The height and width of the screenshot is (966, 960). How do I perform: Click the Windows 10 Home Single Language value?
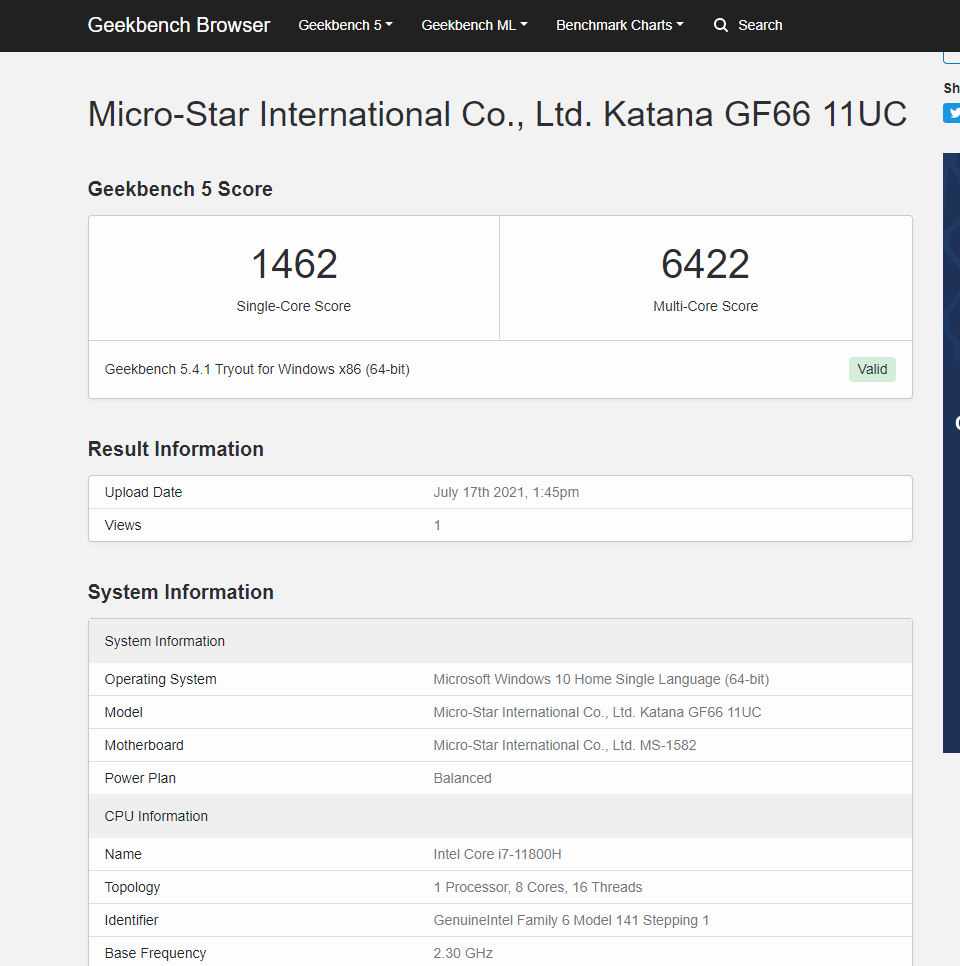pos(601,680)
